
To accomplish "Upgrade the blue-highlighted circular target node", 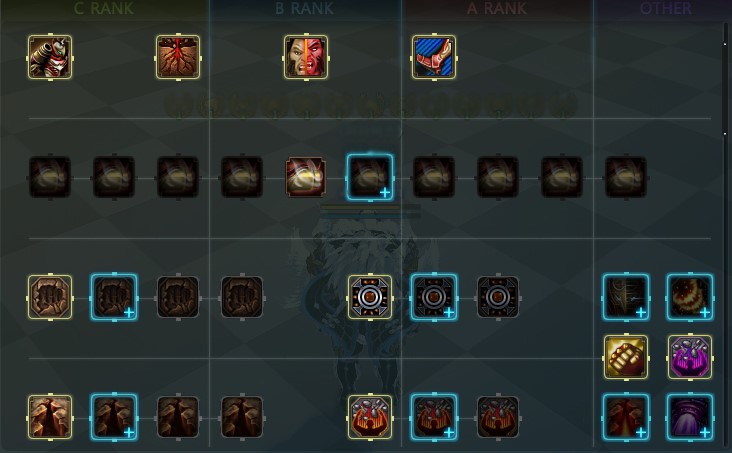I will pos(434,297).
